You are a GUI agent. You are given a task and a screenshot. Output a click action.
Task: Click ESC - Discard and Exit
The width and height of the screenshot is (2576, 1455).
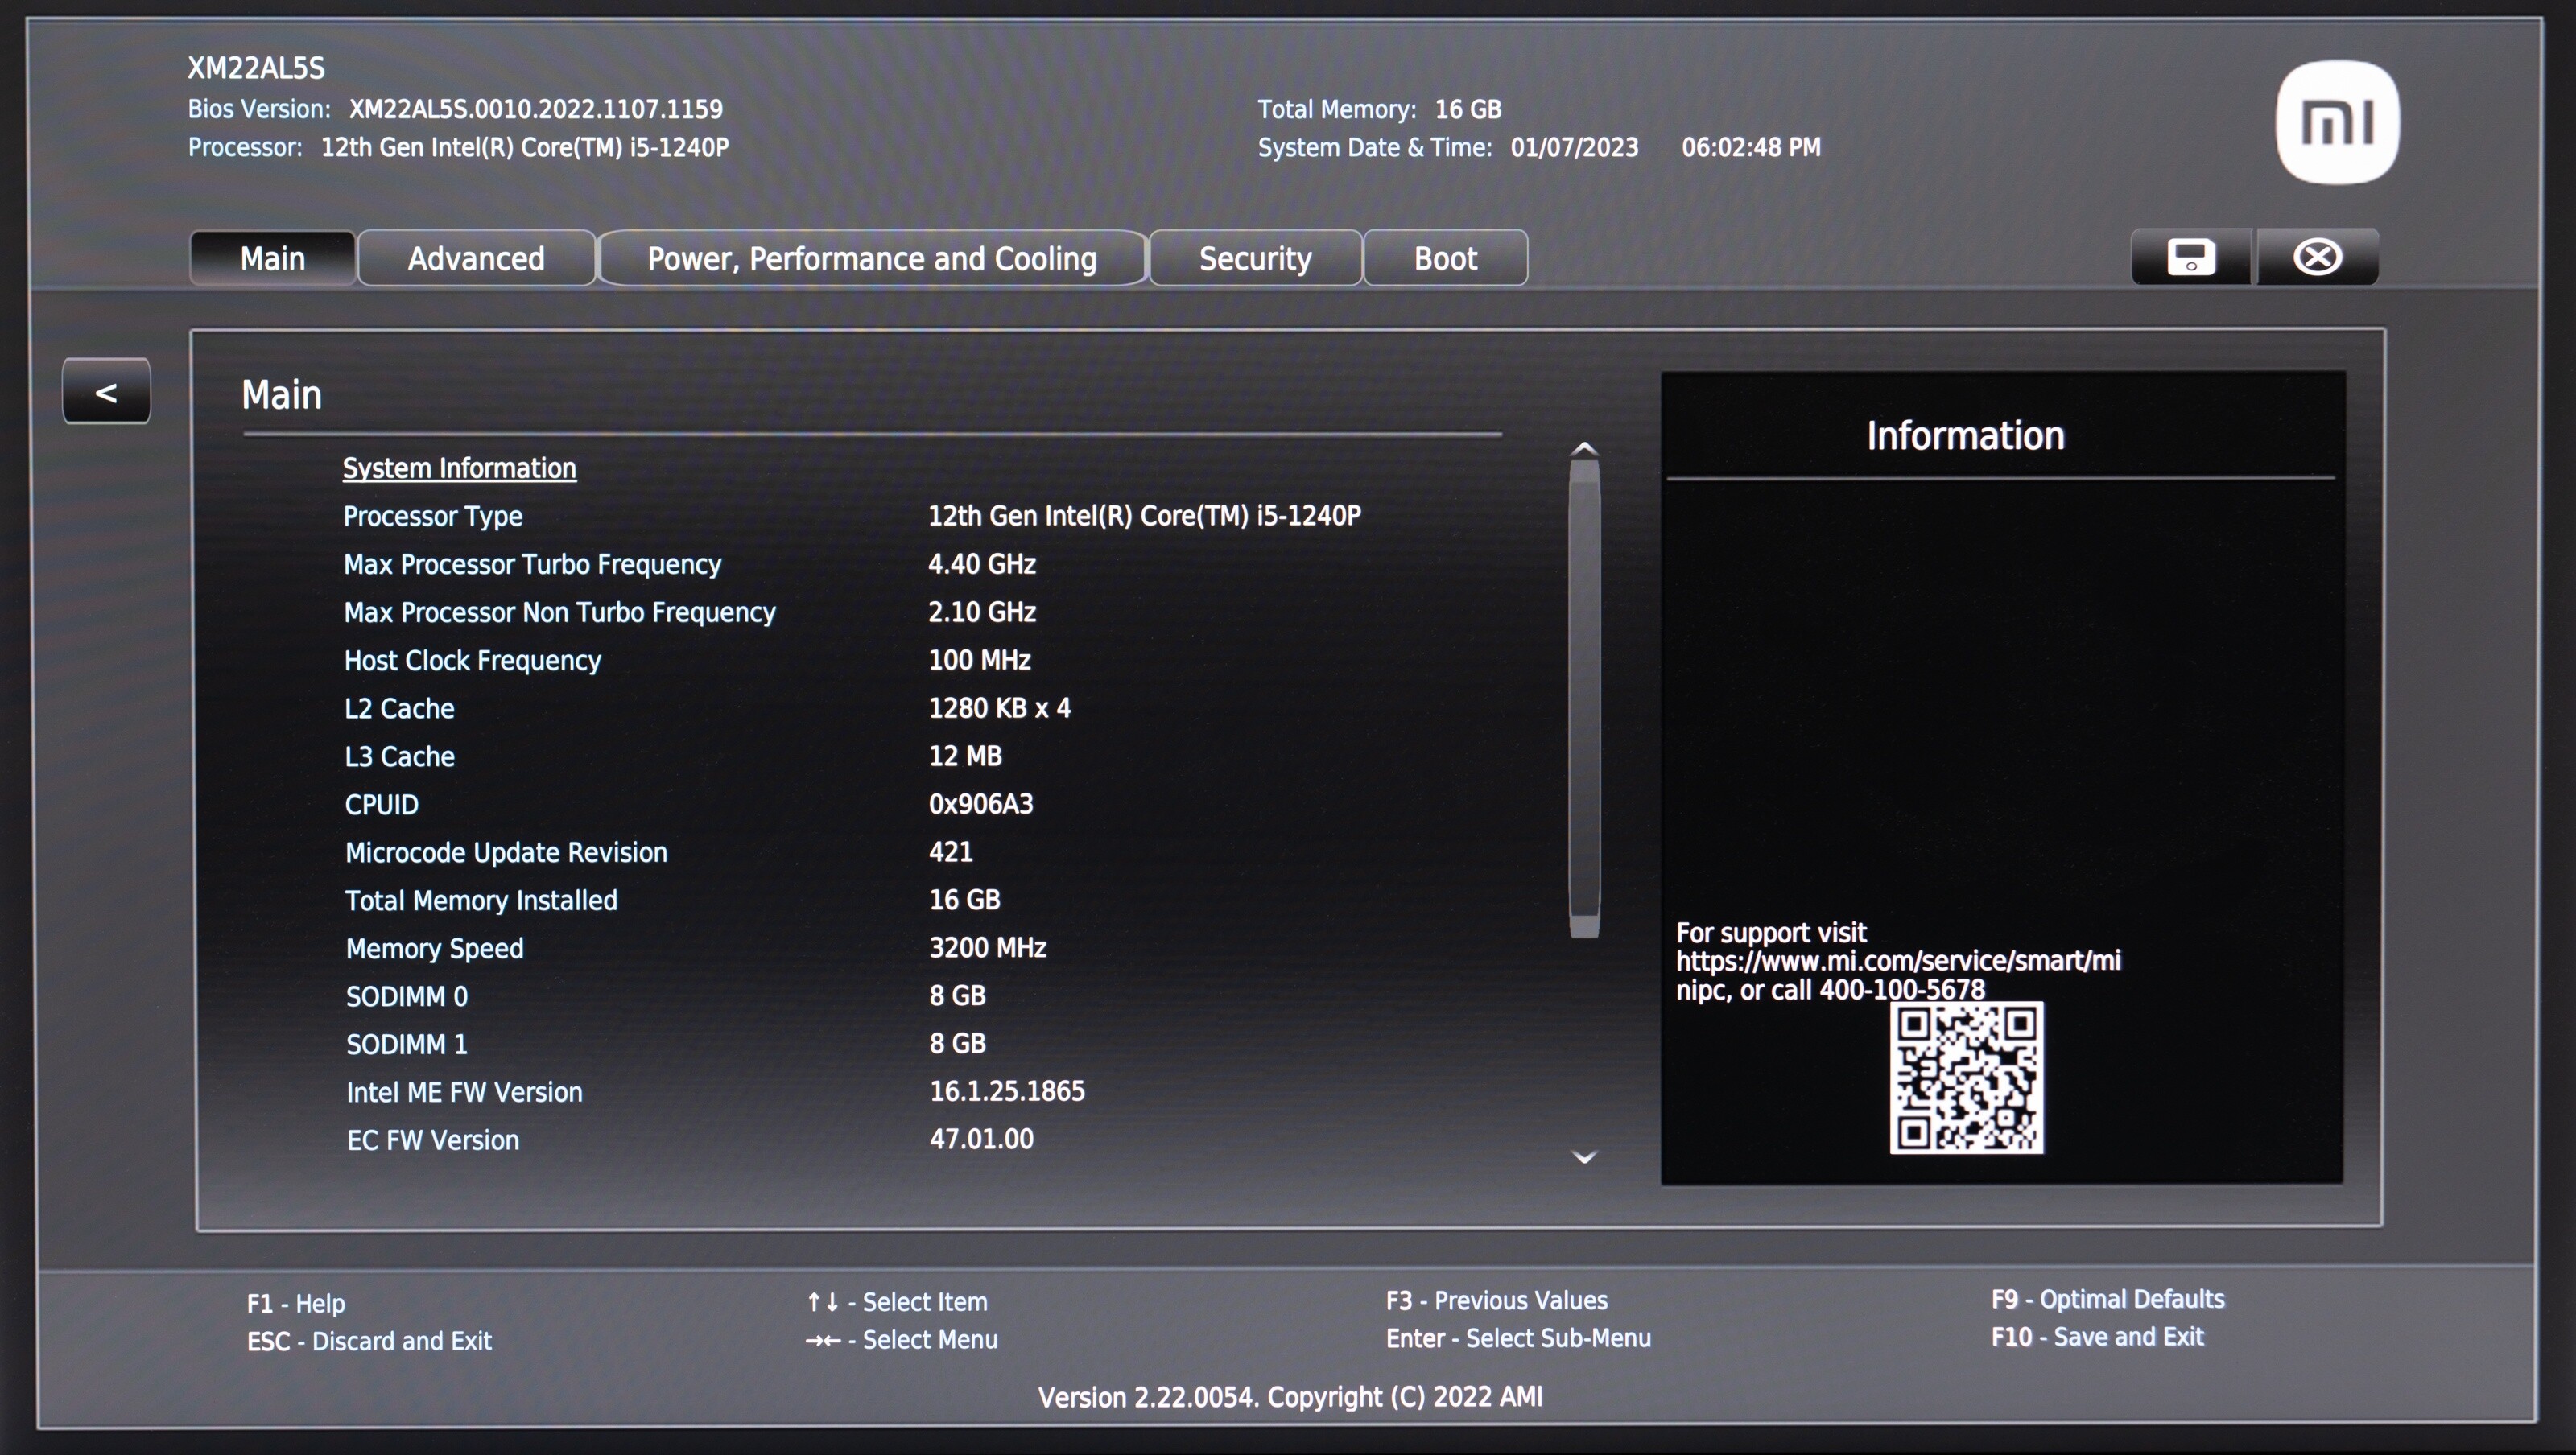(369, 1341)
